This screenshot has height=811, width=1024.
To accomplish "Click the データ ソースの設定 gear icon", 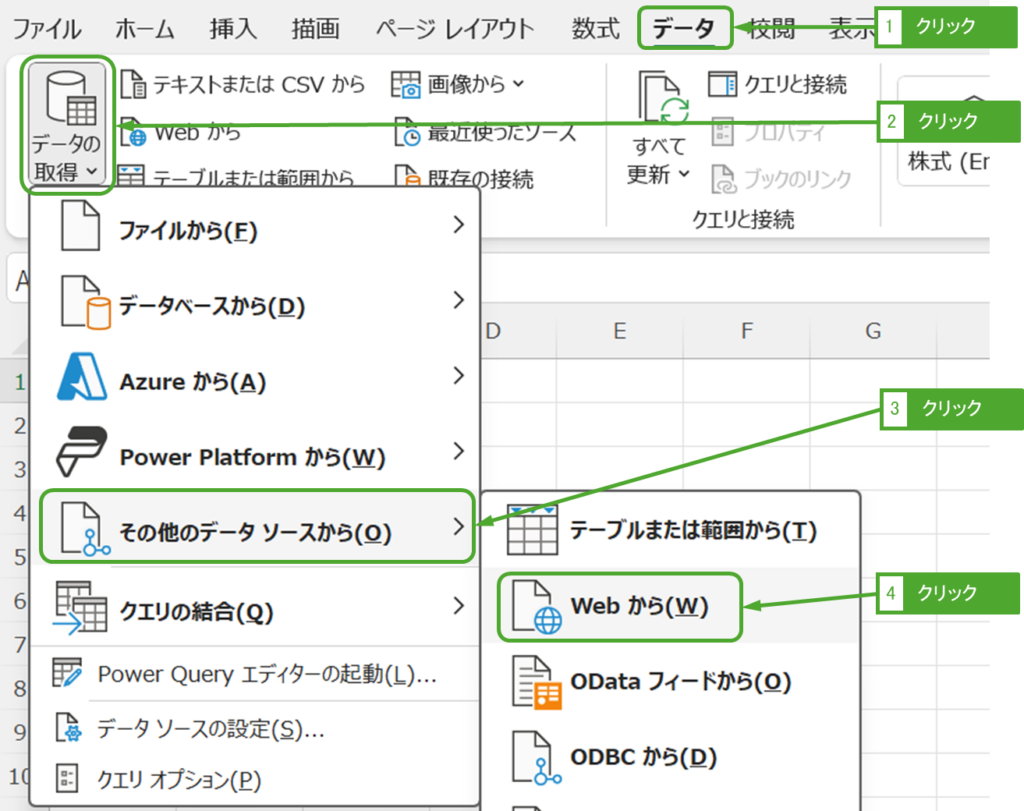I will 68,727.
